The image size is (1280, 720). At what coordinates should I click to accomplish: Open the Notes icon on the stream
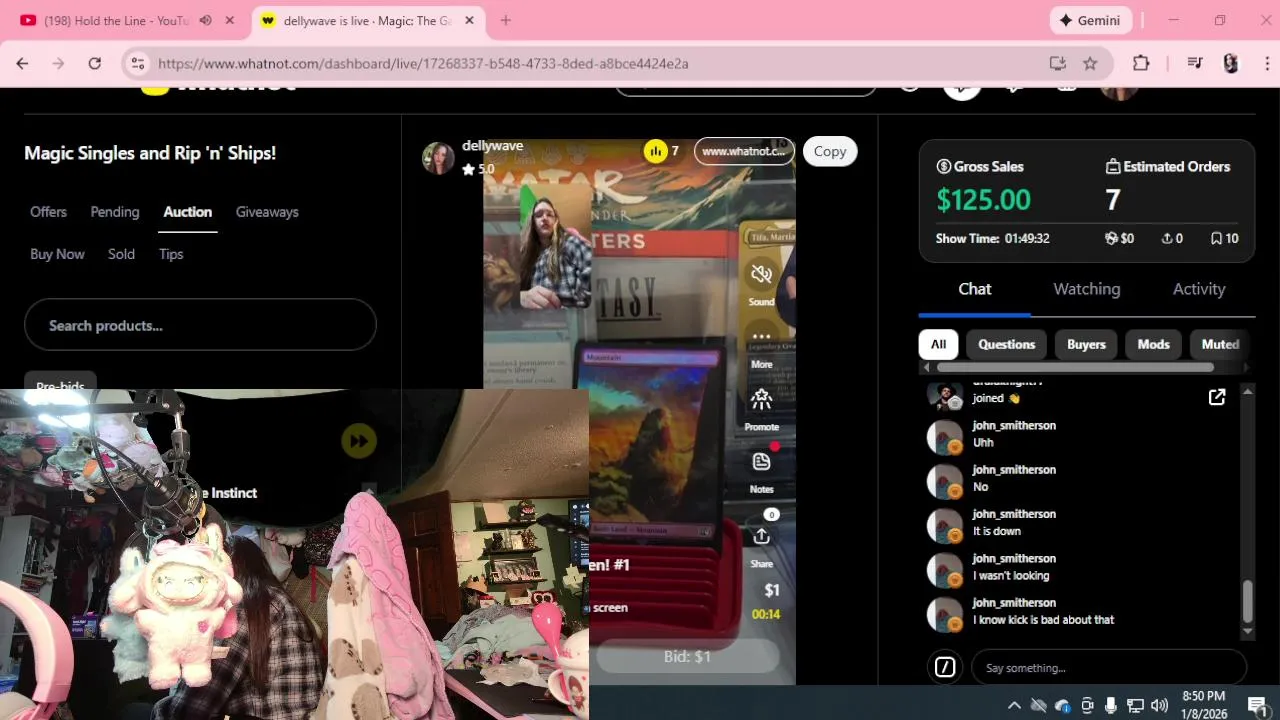pos(761,462)
